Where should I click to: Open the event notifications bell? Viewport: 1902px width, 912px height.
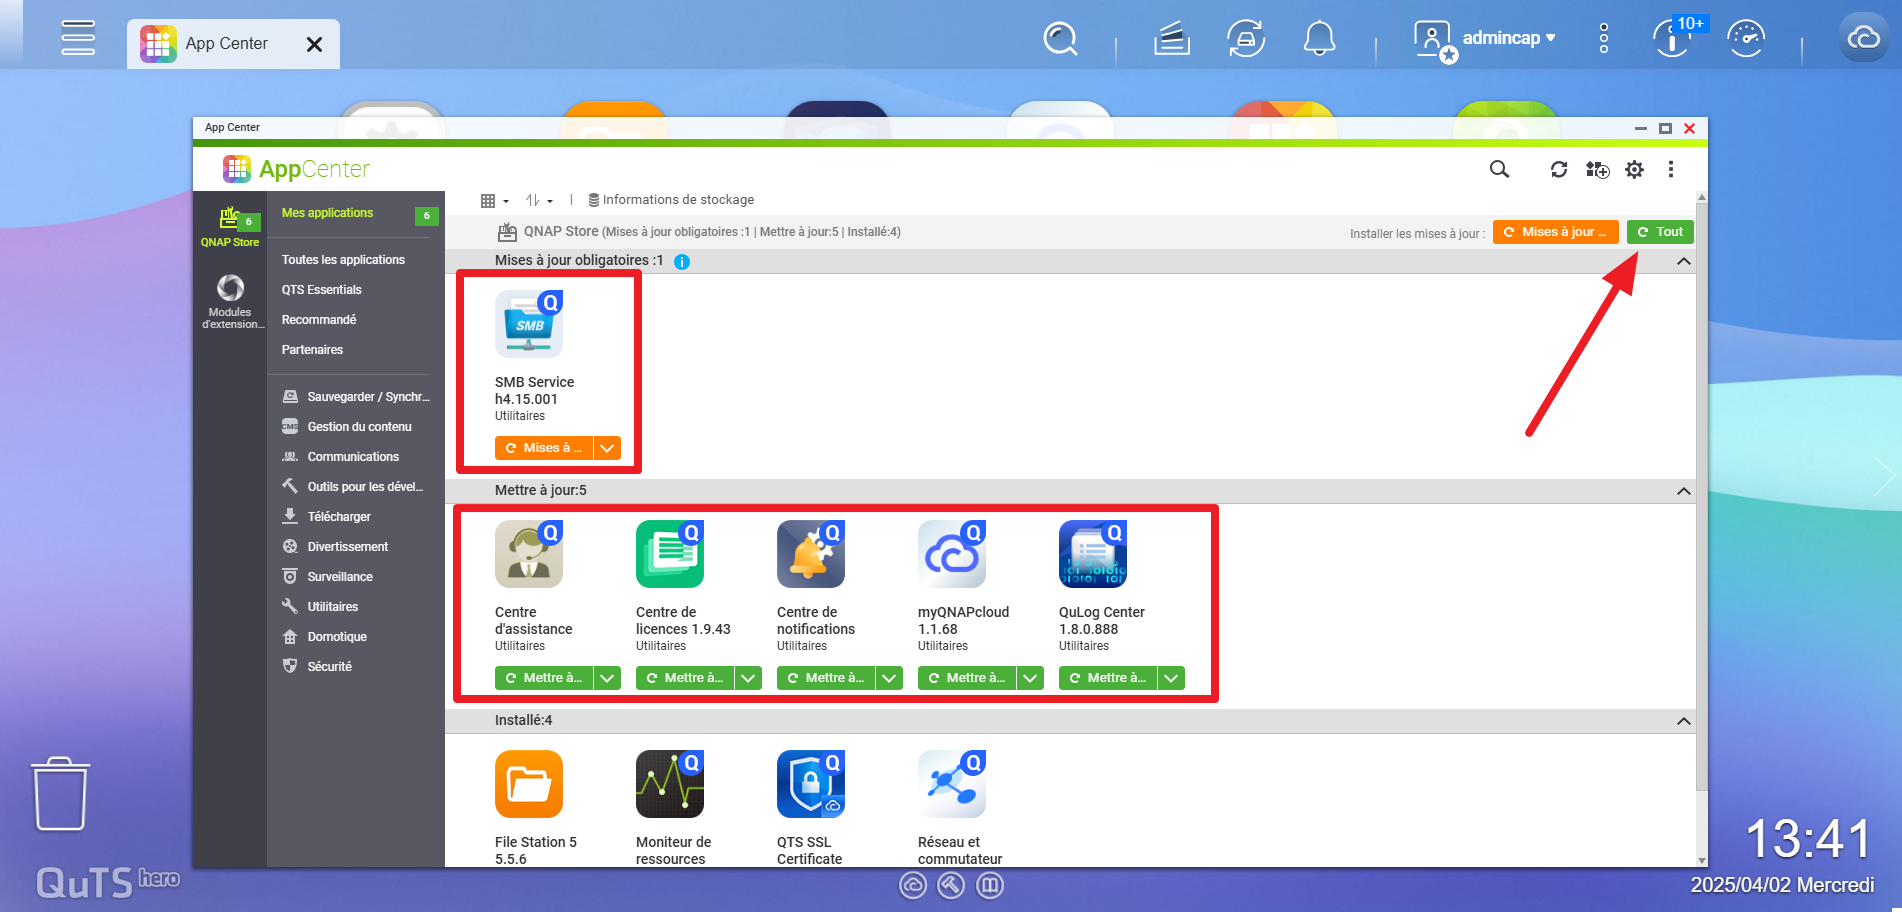[x=1320, y=39]
